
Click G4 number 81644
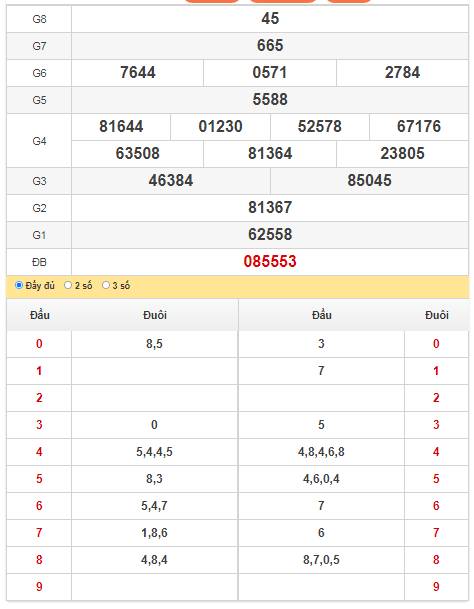click(x=121, y=127)
